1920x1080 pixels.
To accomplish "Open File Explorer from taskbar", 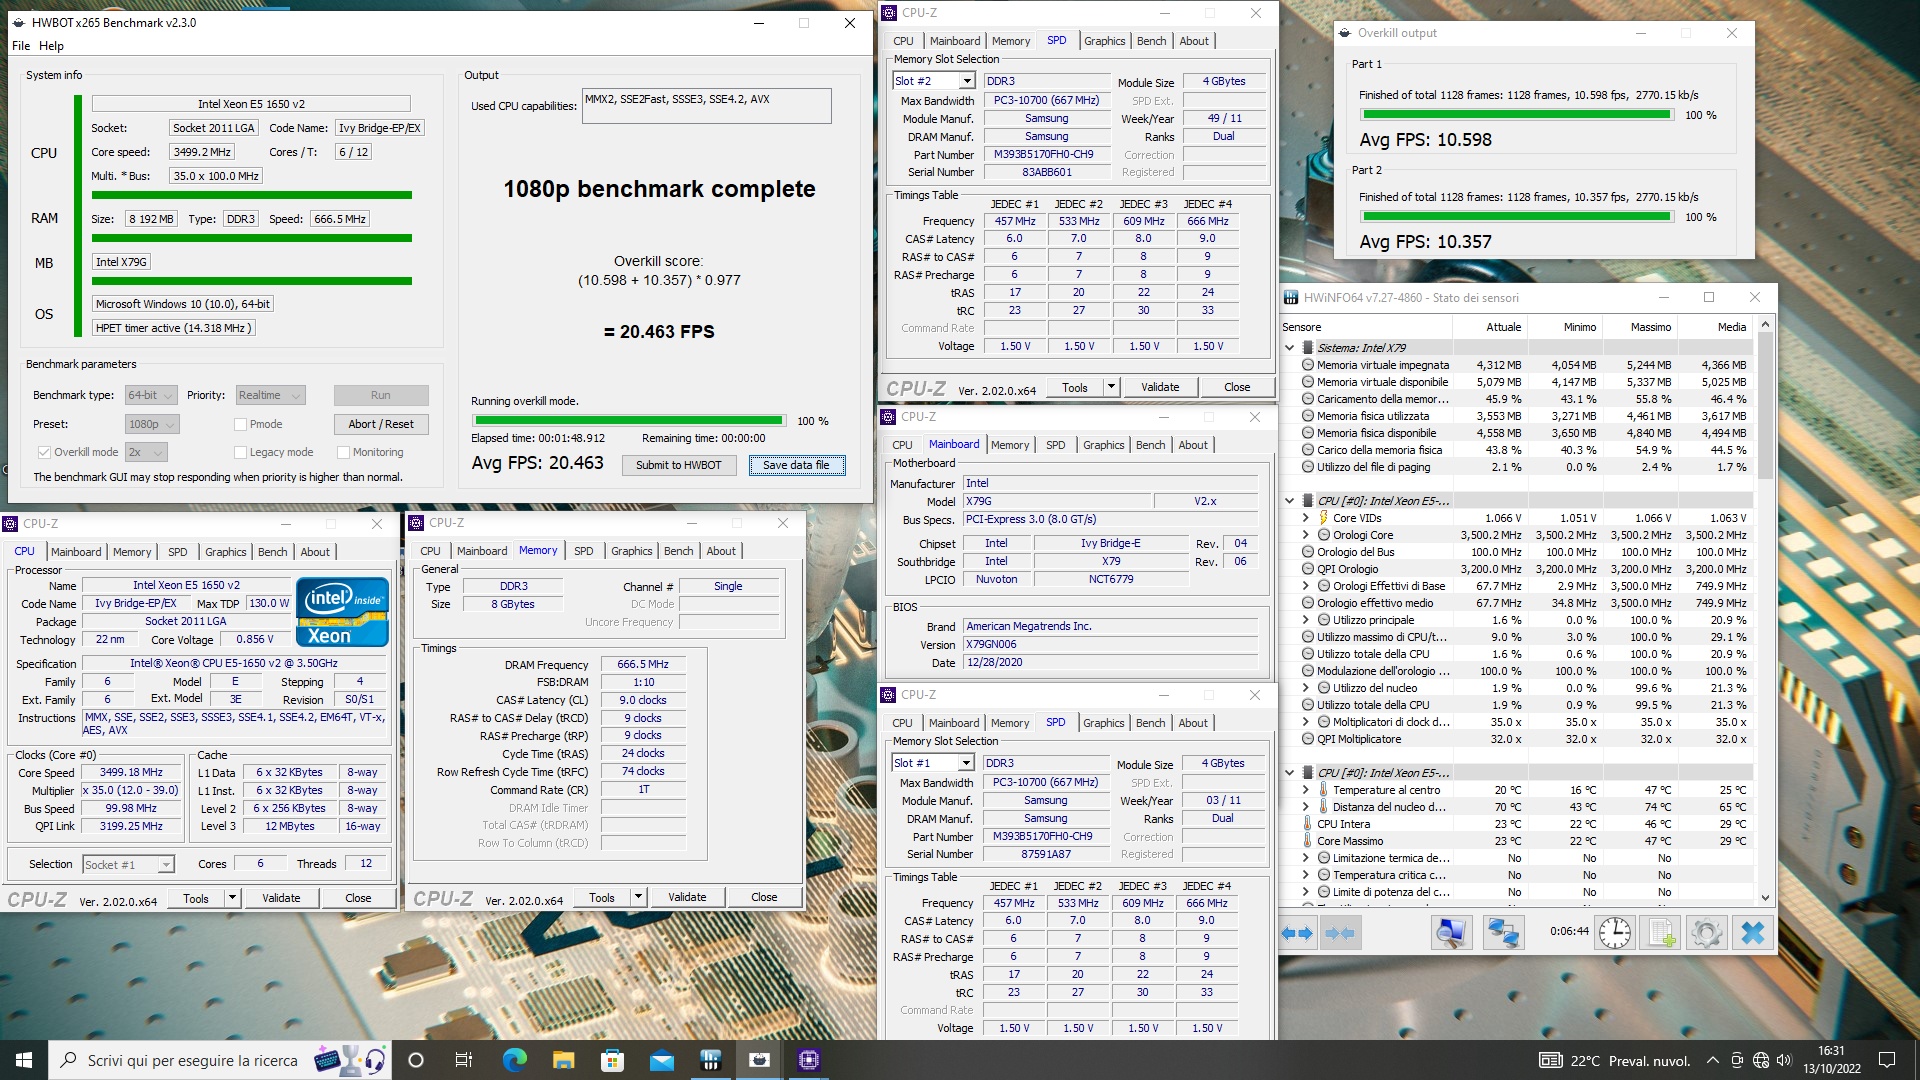I will [563, 1060].
